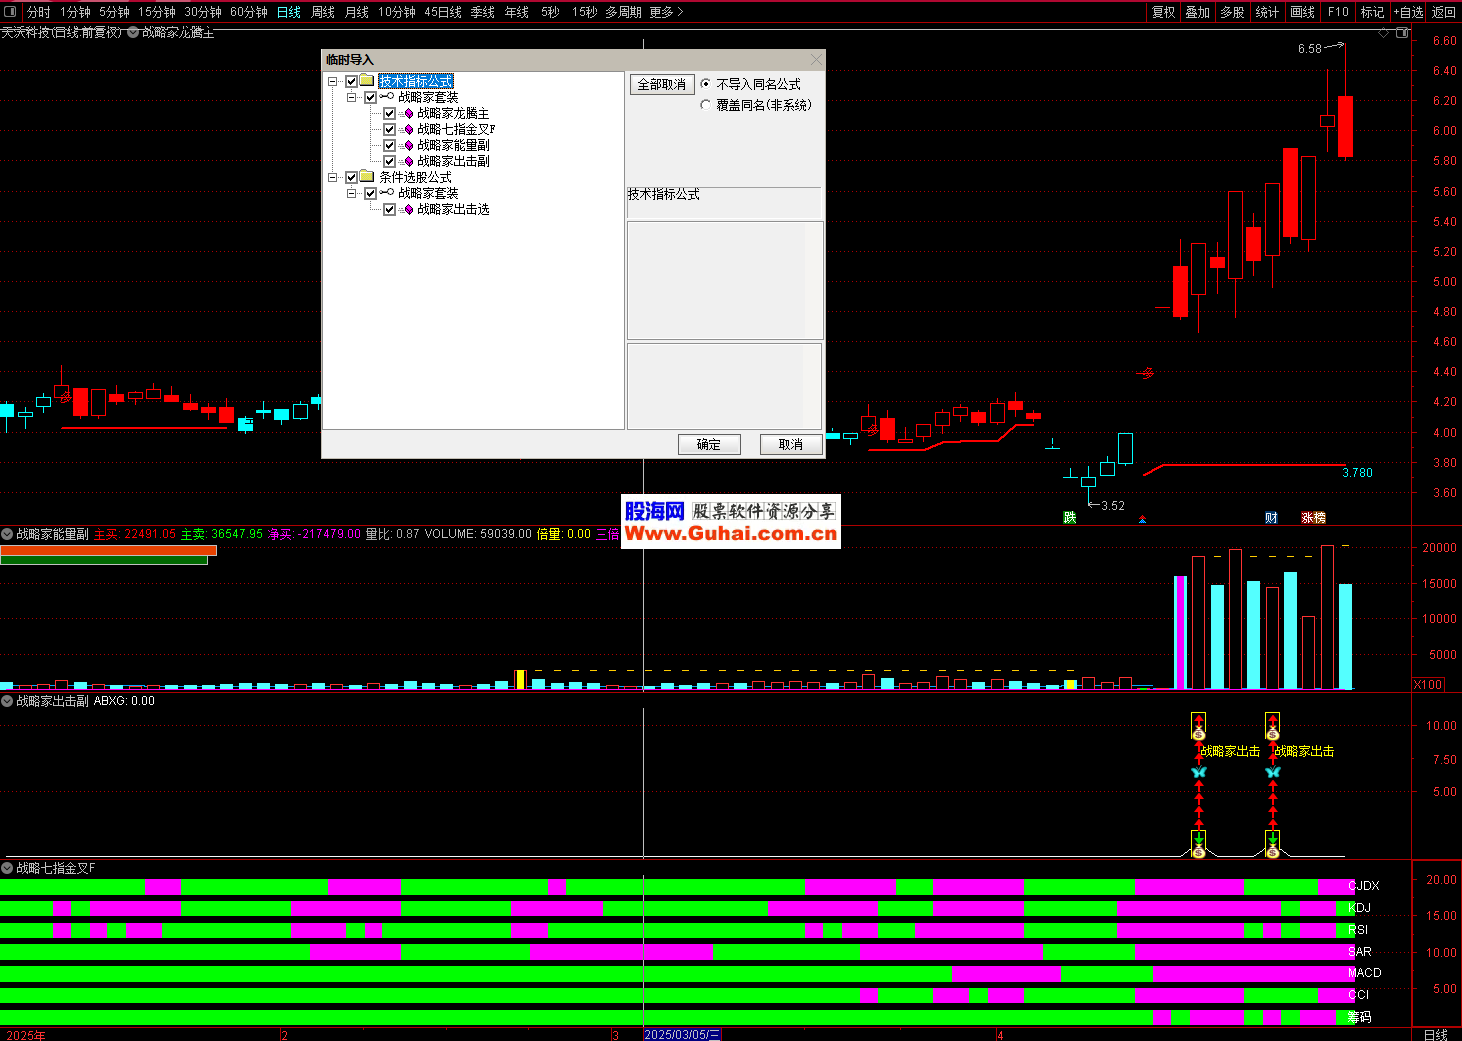Click the folder icon of 技术指标公式
Viewport: 1462px width, 1041px height.
click(x=367, y=81)
